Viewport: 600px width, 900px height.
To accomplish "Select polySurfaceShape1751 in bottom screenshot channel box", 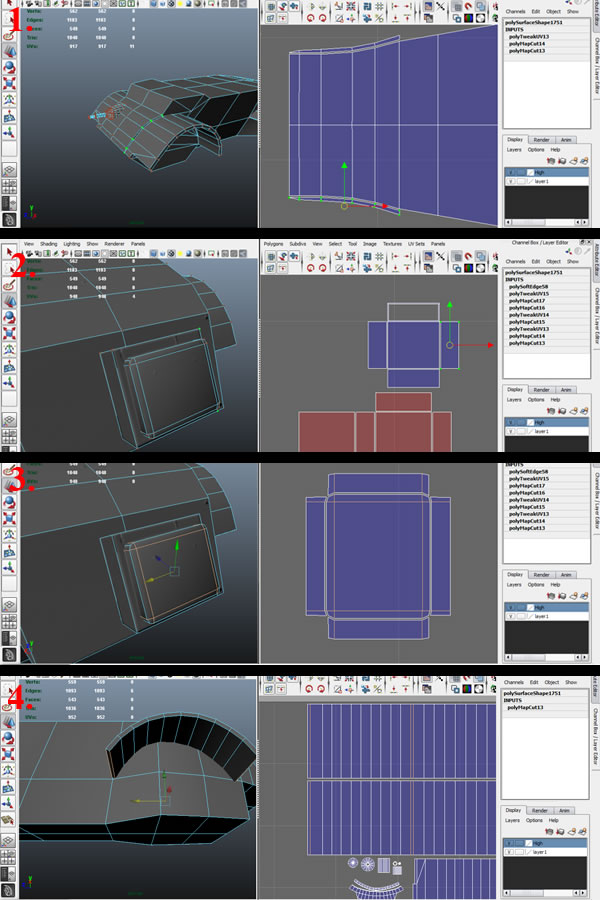I will pos(532,693).
